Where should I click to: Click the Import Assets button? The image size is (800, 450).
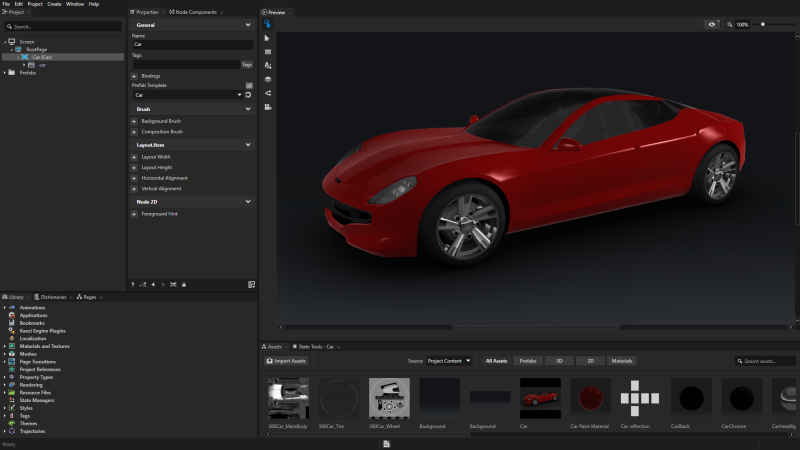[286, 360]
